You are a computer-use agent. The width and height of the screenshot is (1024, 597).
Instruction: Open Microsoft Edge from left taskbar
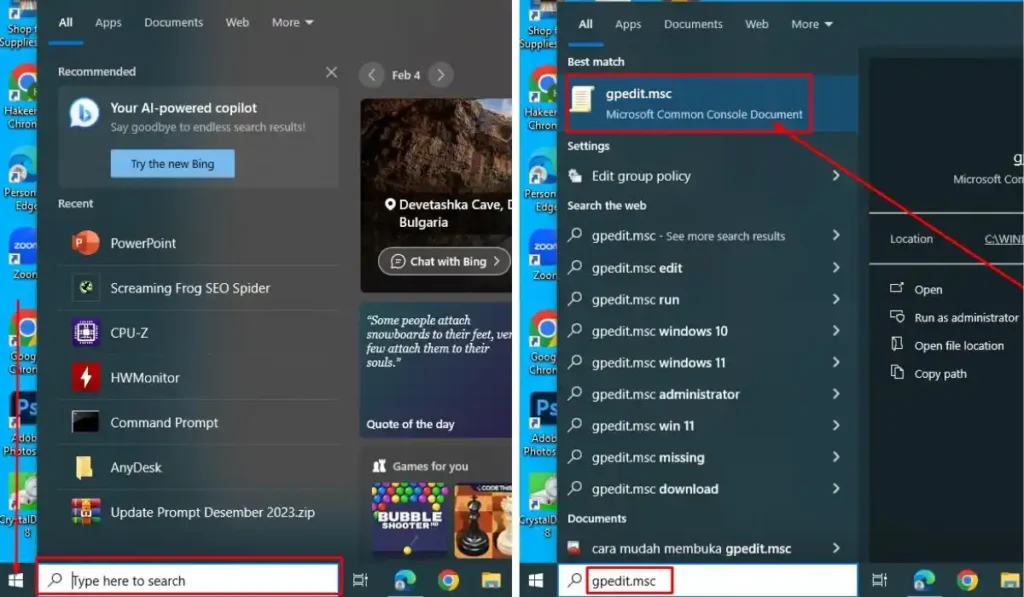[405, 580]
